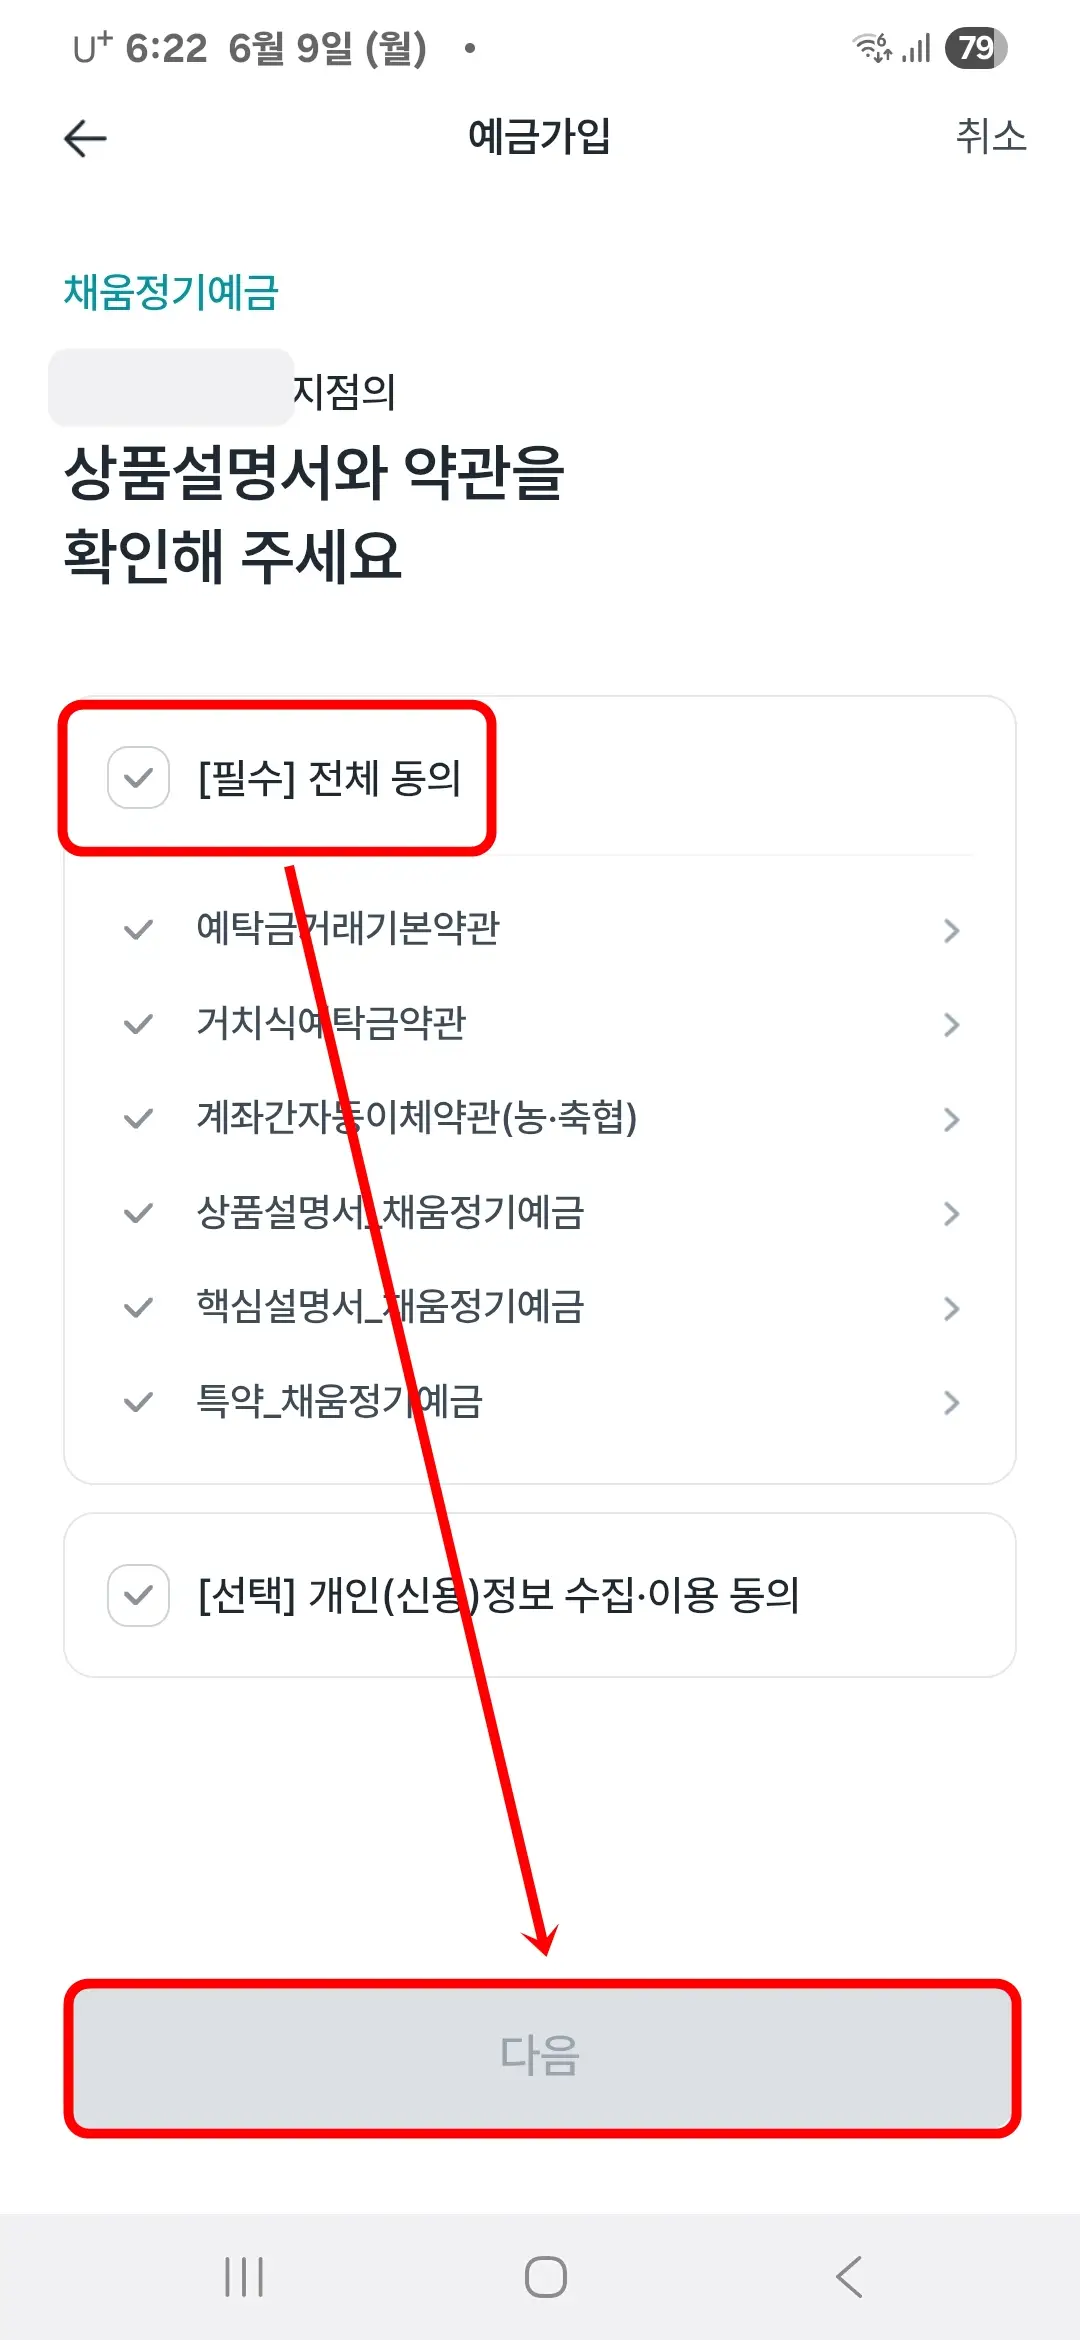Image resolution: width=1080 pixels, height=2340 pixels.
Task: Uncheck the 예탁금거래기본약관 agreement
Action: (x=137, y=928)
